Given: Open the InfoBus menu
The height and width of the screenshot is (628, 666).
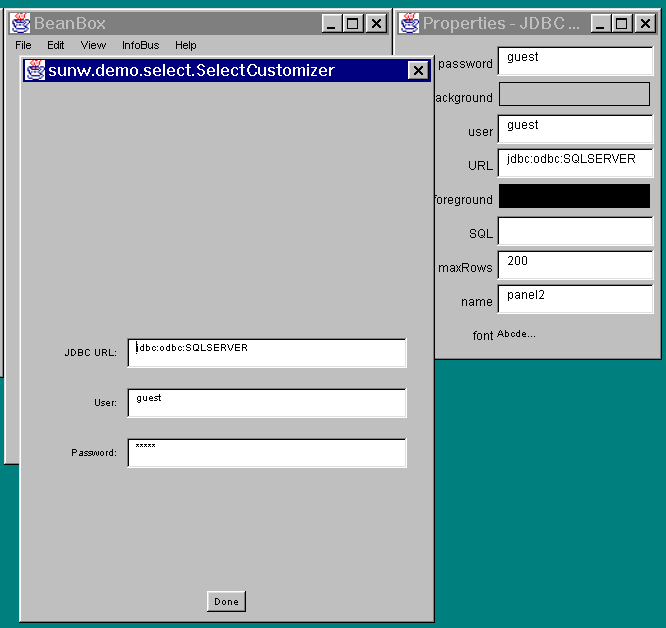Looking at the screenshot, I should tap(140, 45).
